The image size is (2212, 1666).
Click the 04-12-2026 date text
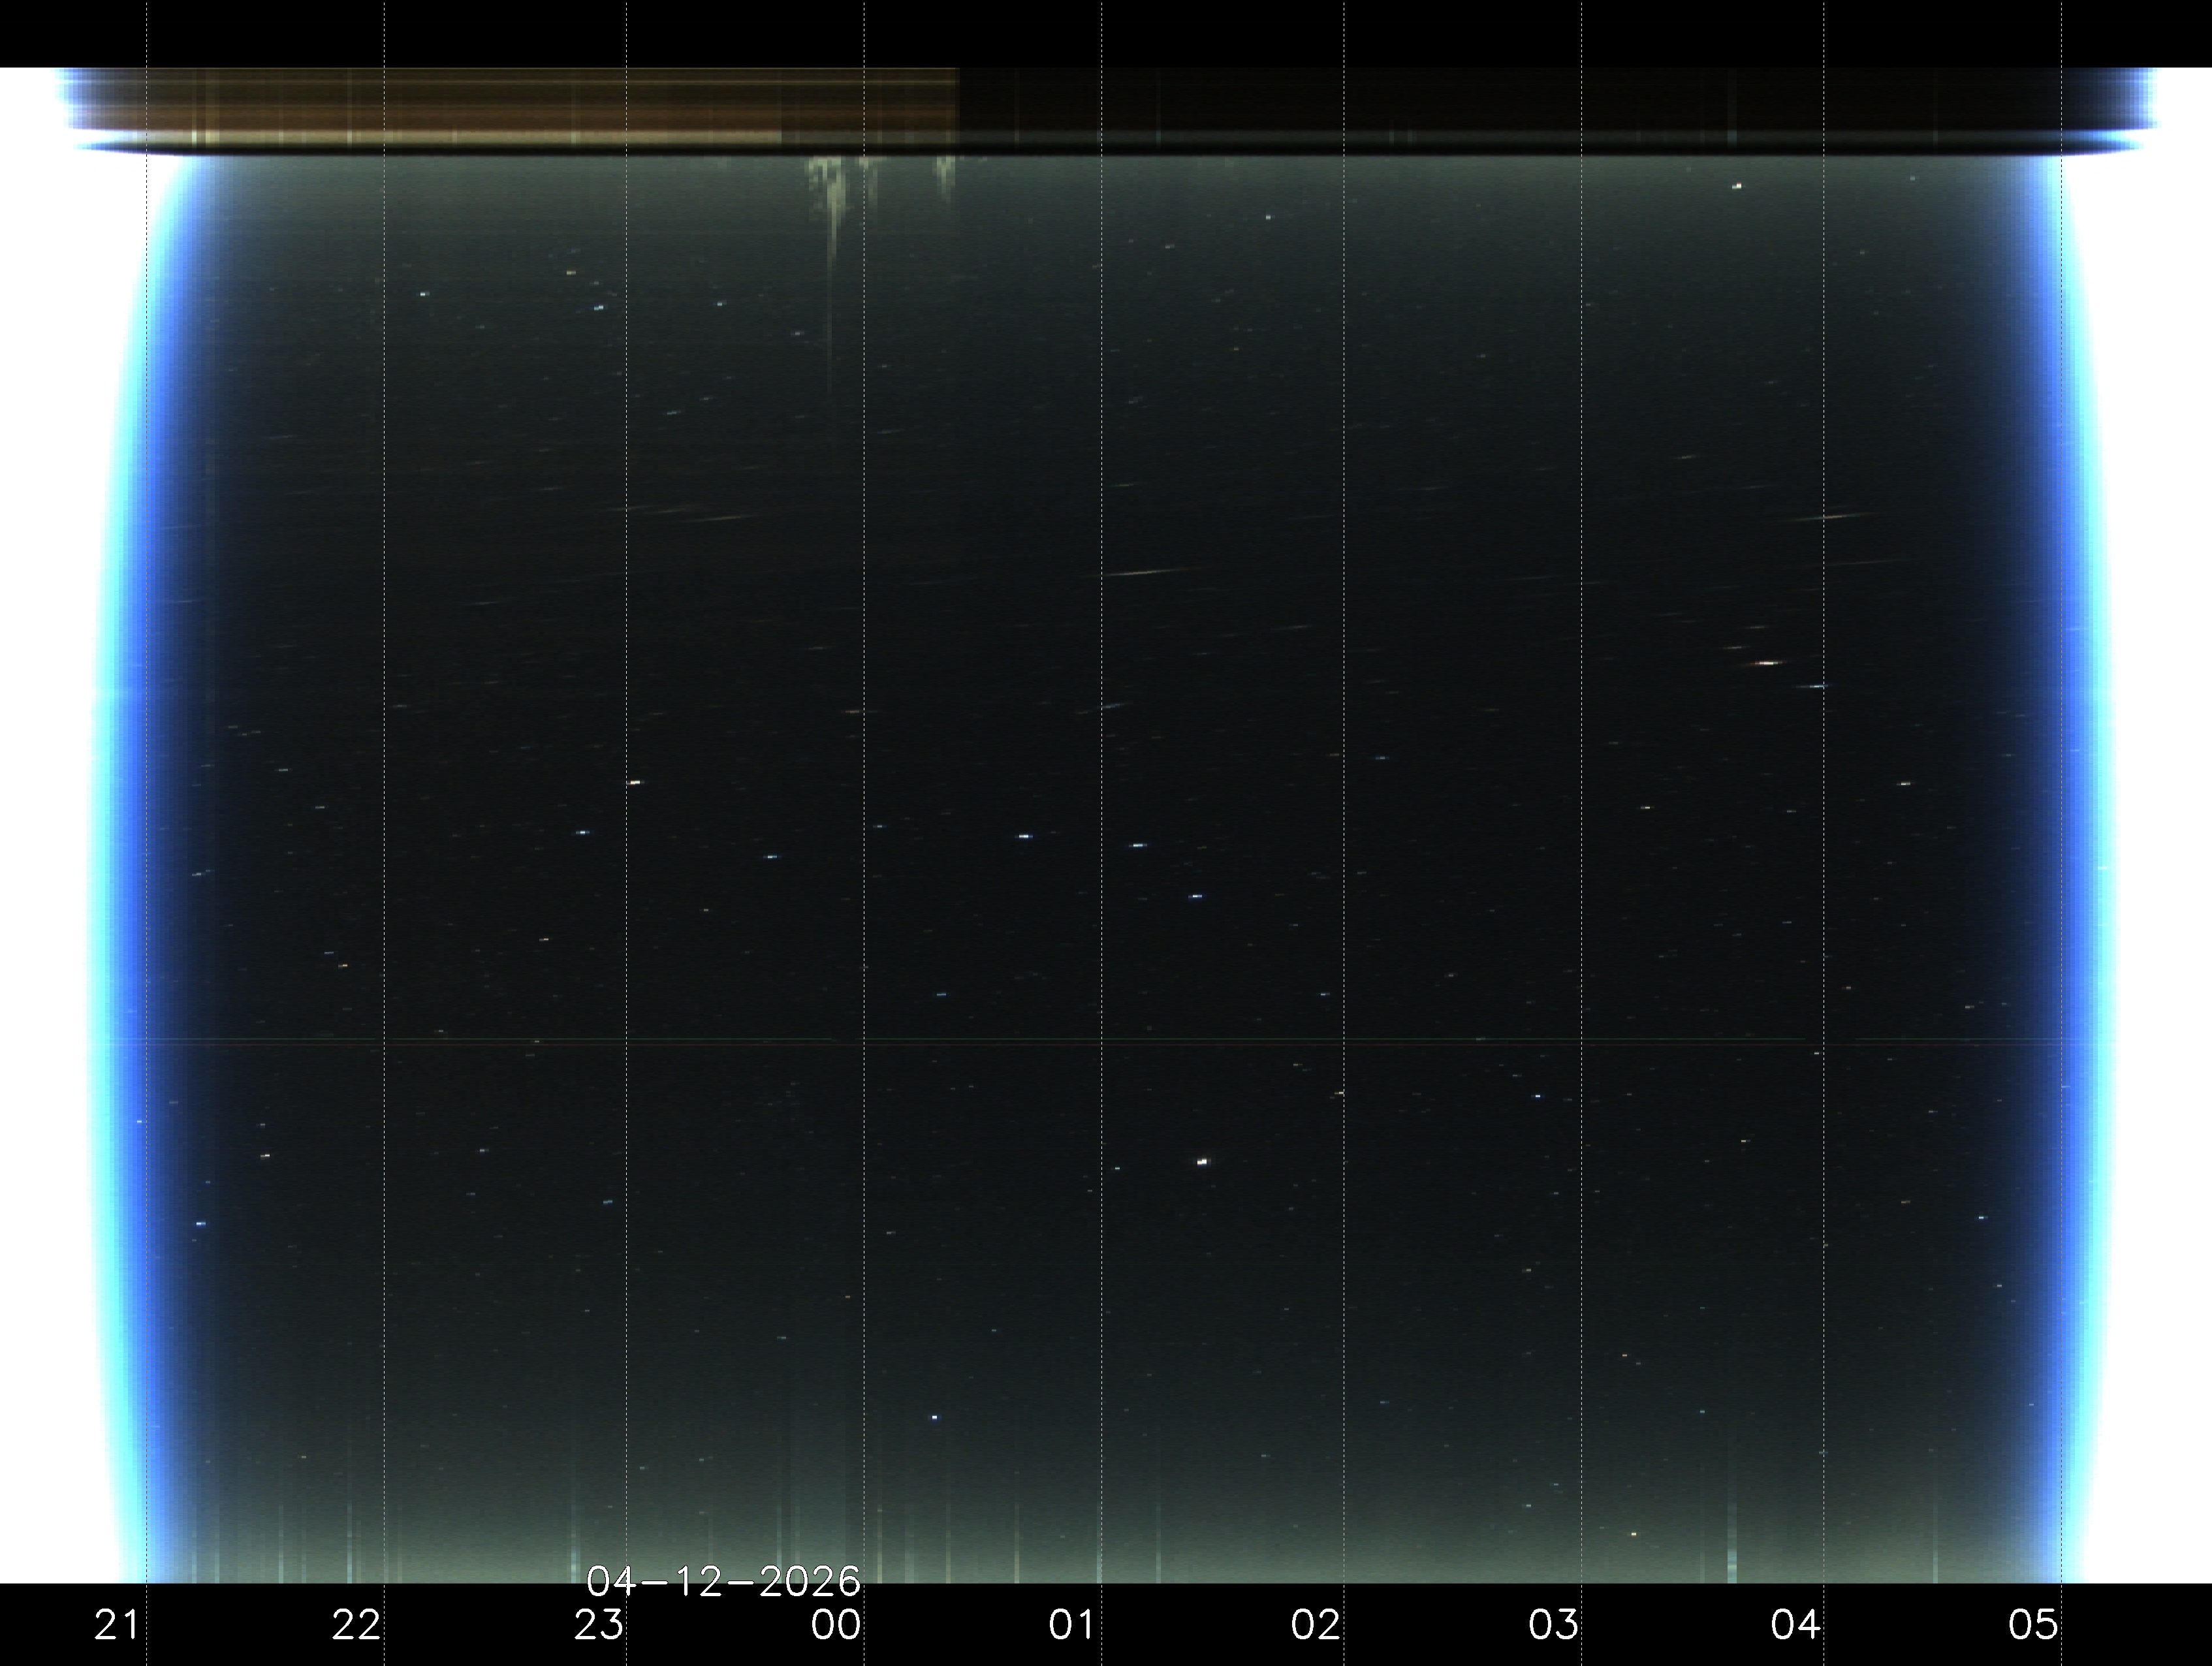(x=722, y=1582)
